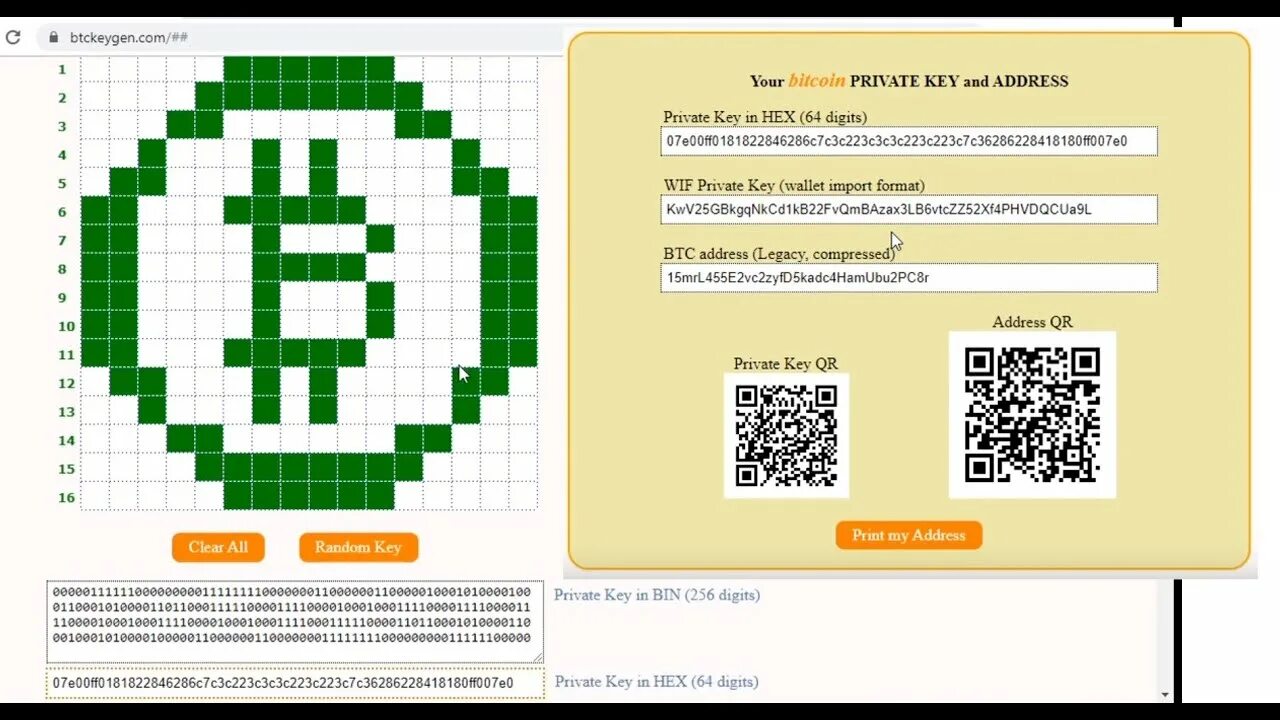Click the Print my Address button
The height and width of the screenshot is (720, 1280).
click(x=909, y=535)
